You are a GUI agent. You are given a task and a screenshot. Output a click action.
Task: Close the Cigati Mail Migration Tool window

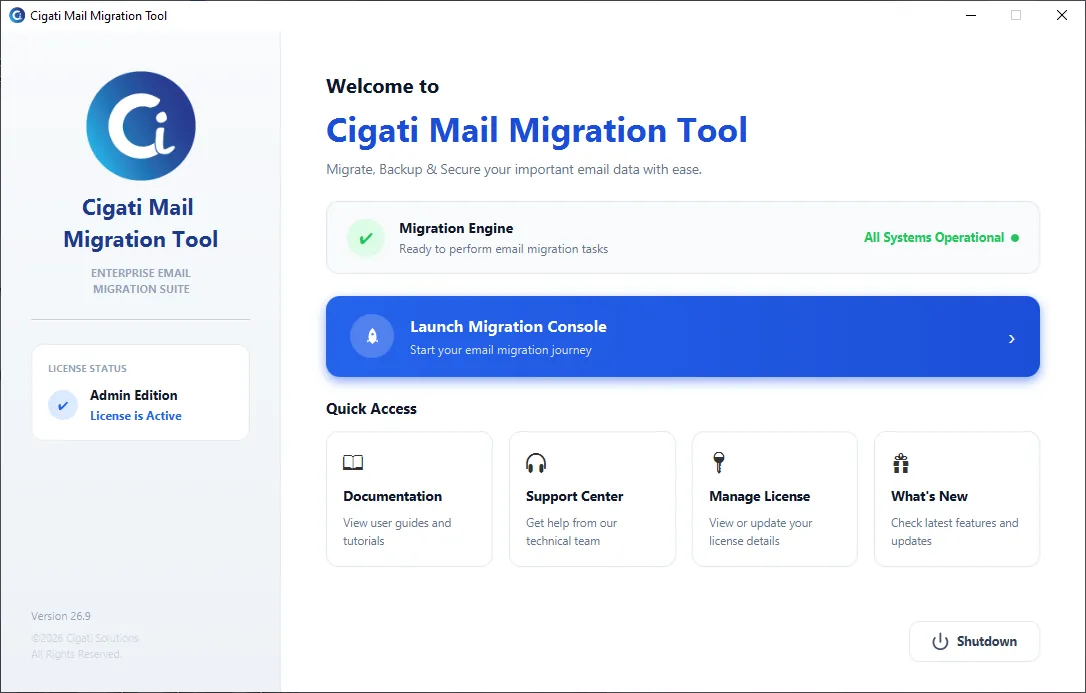(x=1062, y=15)
